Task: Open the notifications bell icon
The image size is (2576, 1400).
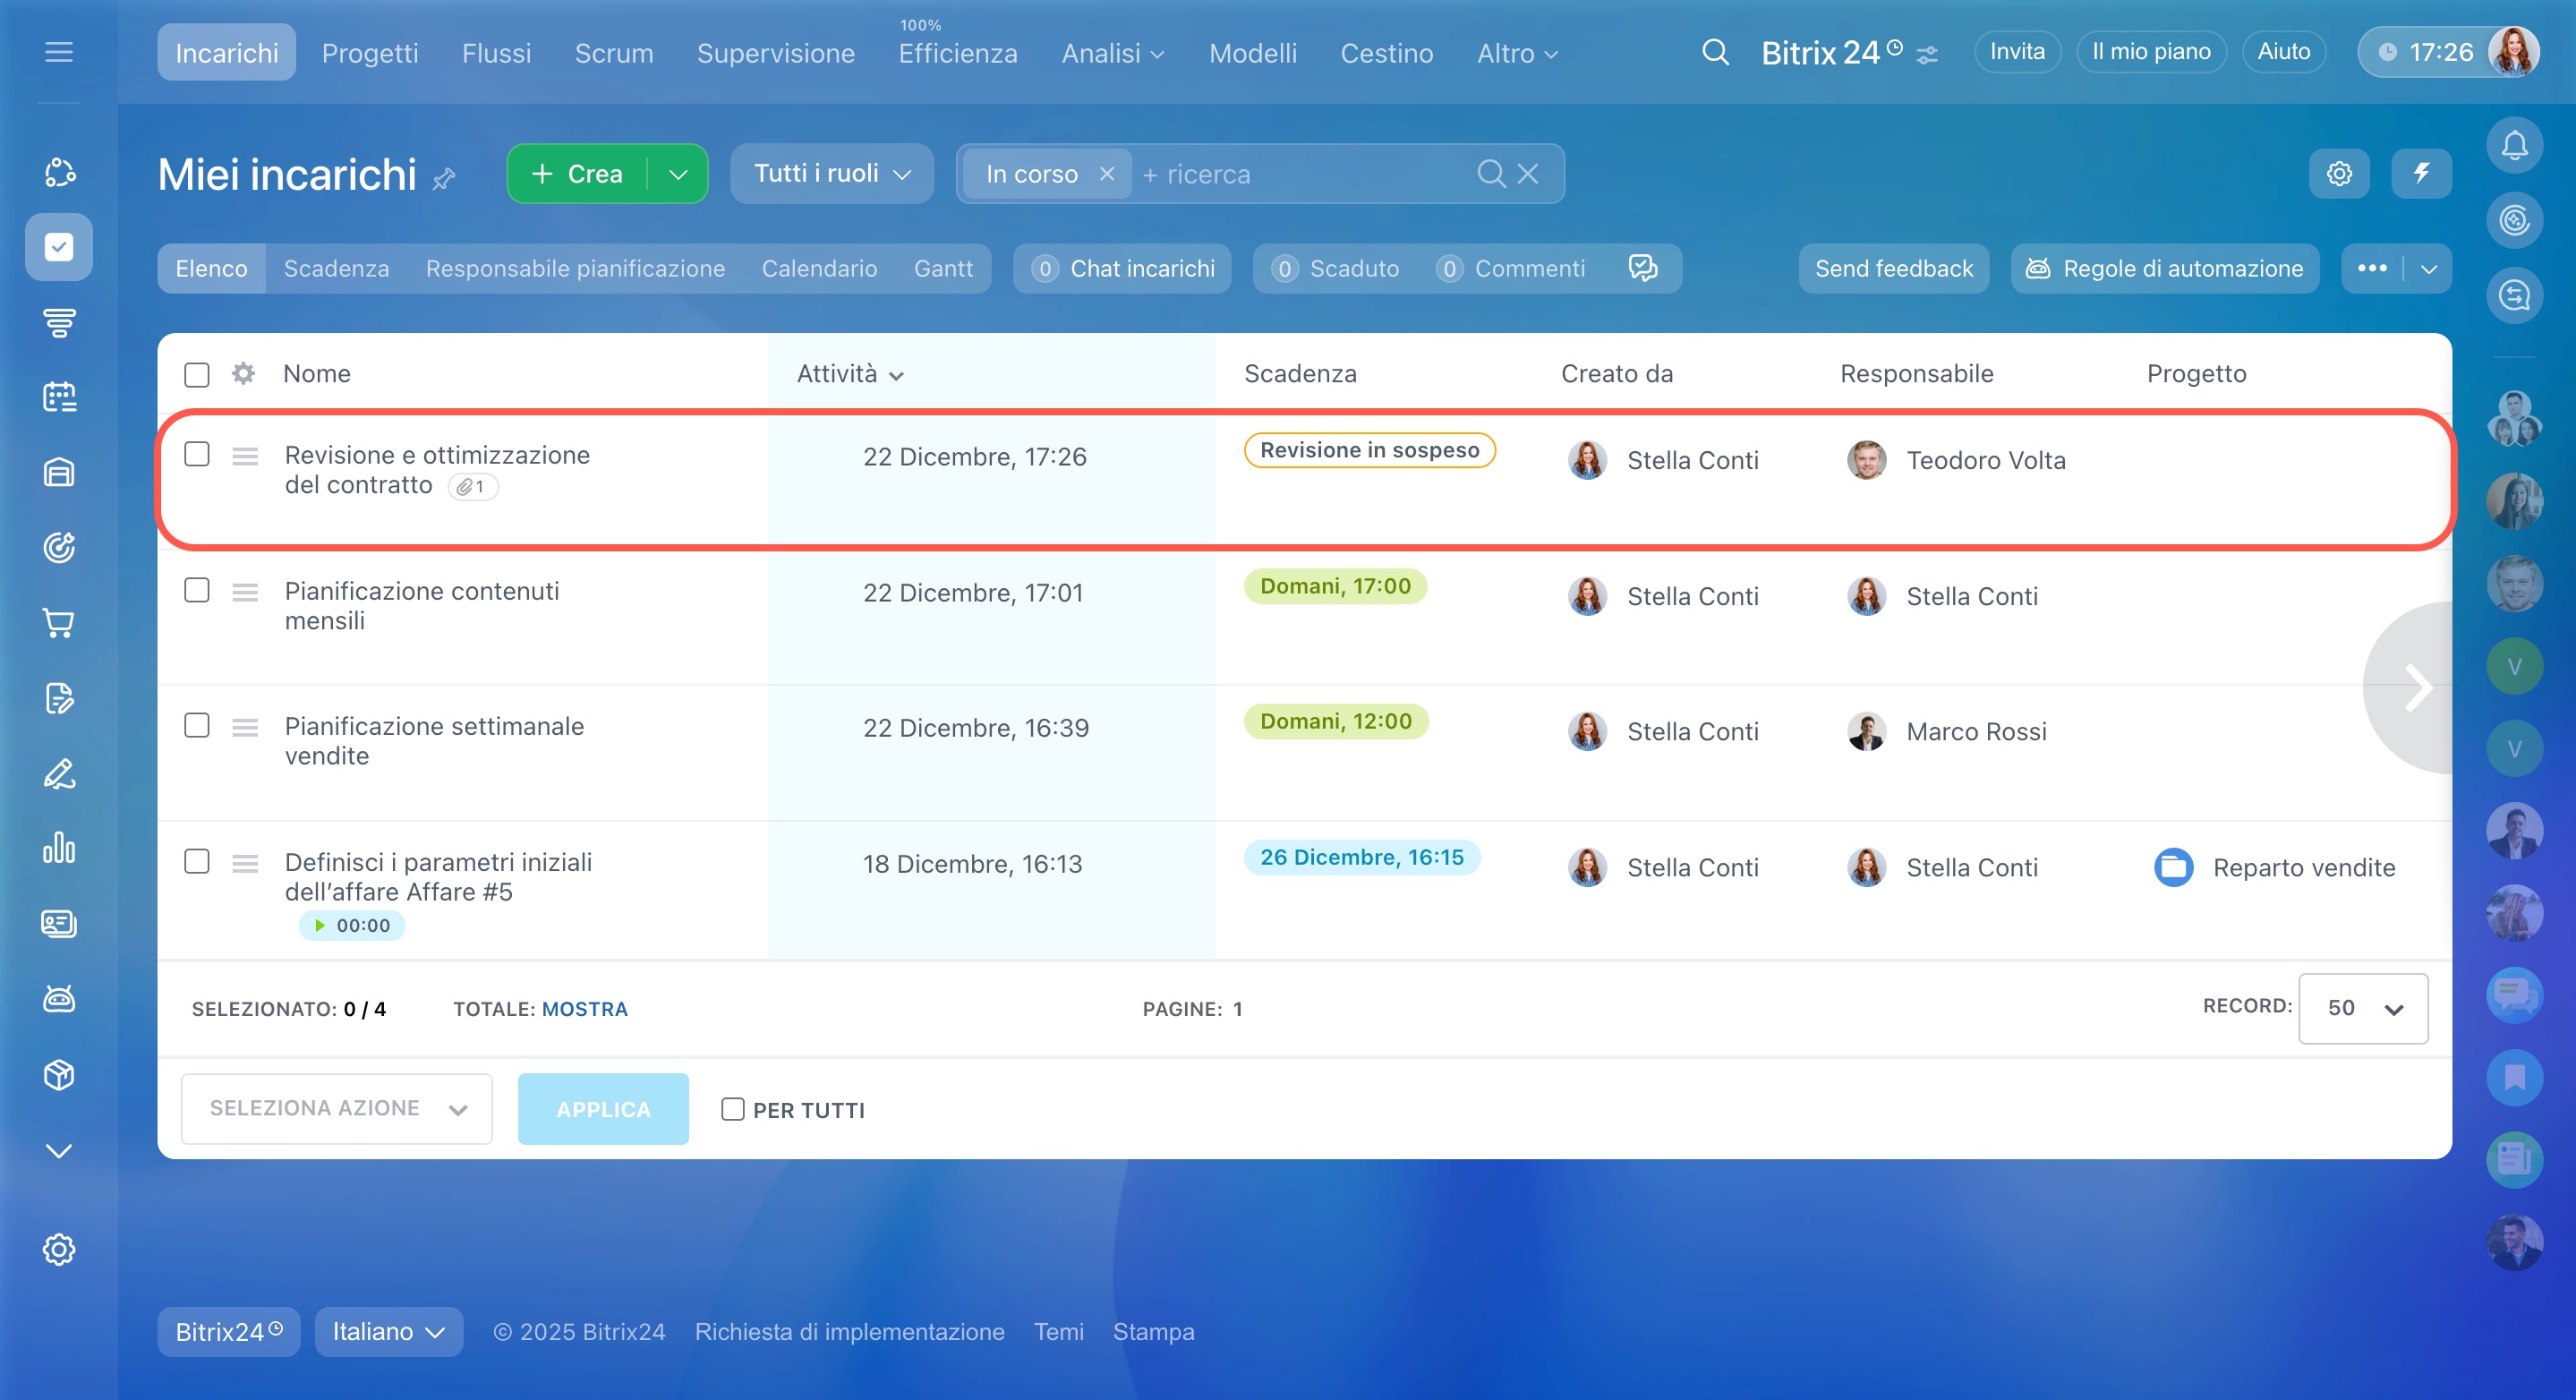Action: tap(2513, 146)
